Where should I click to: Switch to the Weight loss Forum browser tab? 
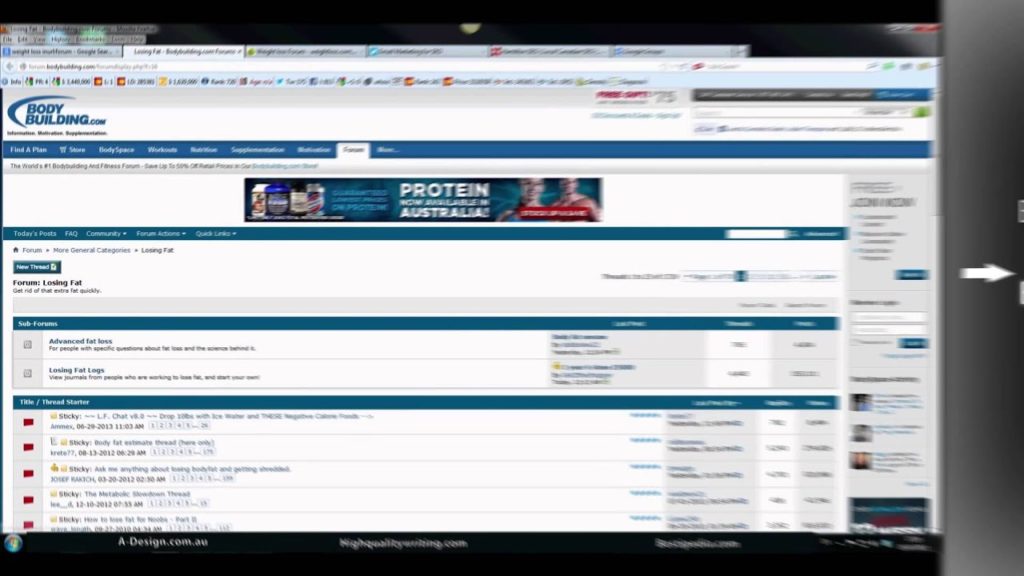coord(305,52)
